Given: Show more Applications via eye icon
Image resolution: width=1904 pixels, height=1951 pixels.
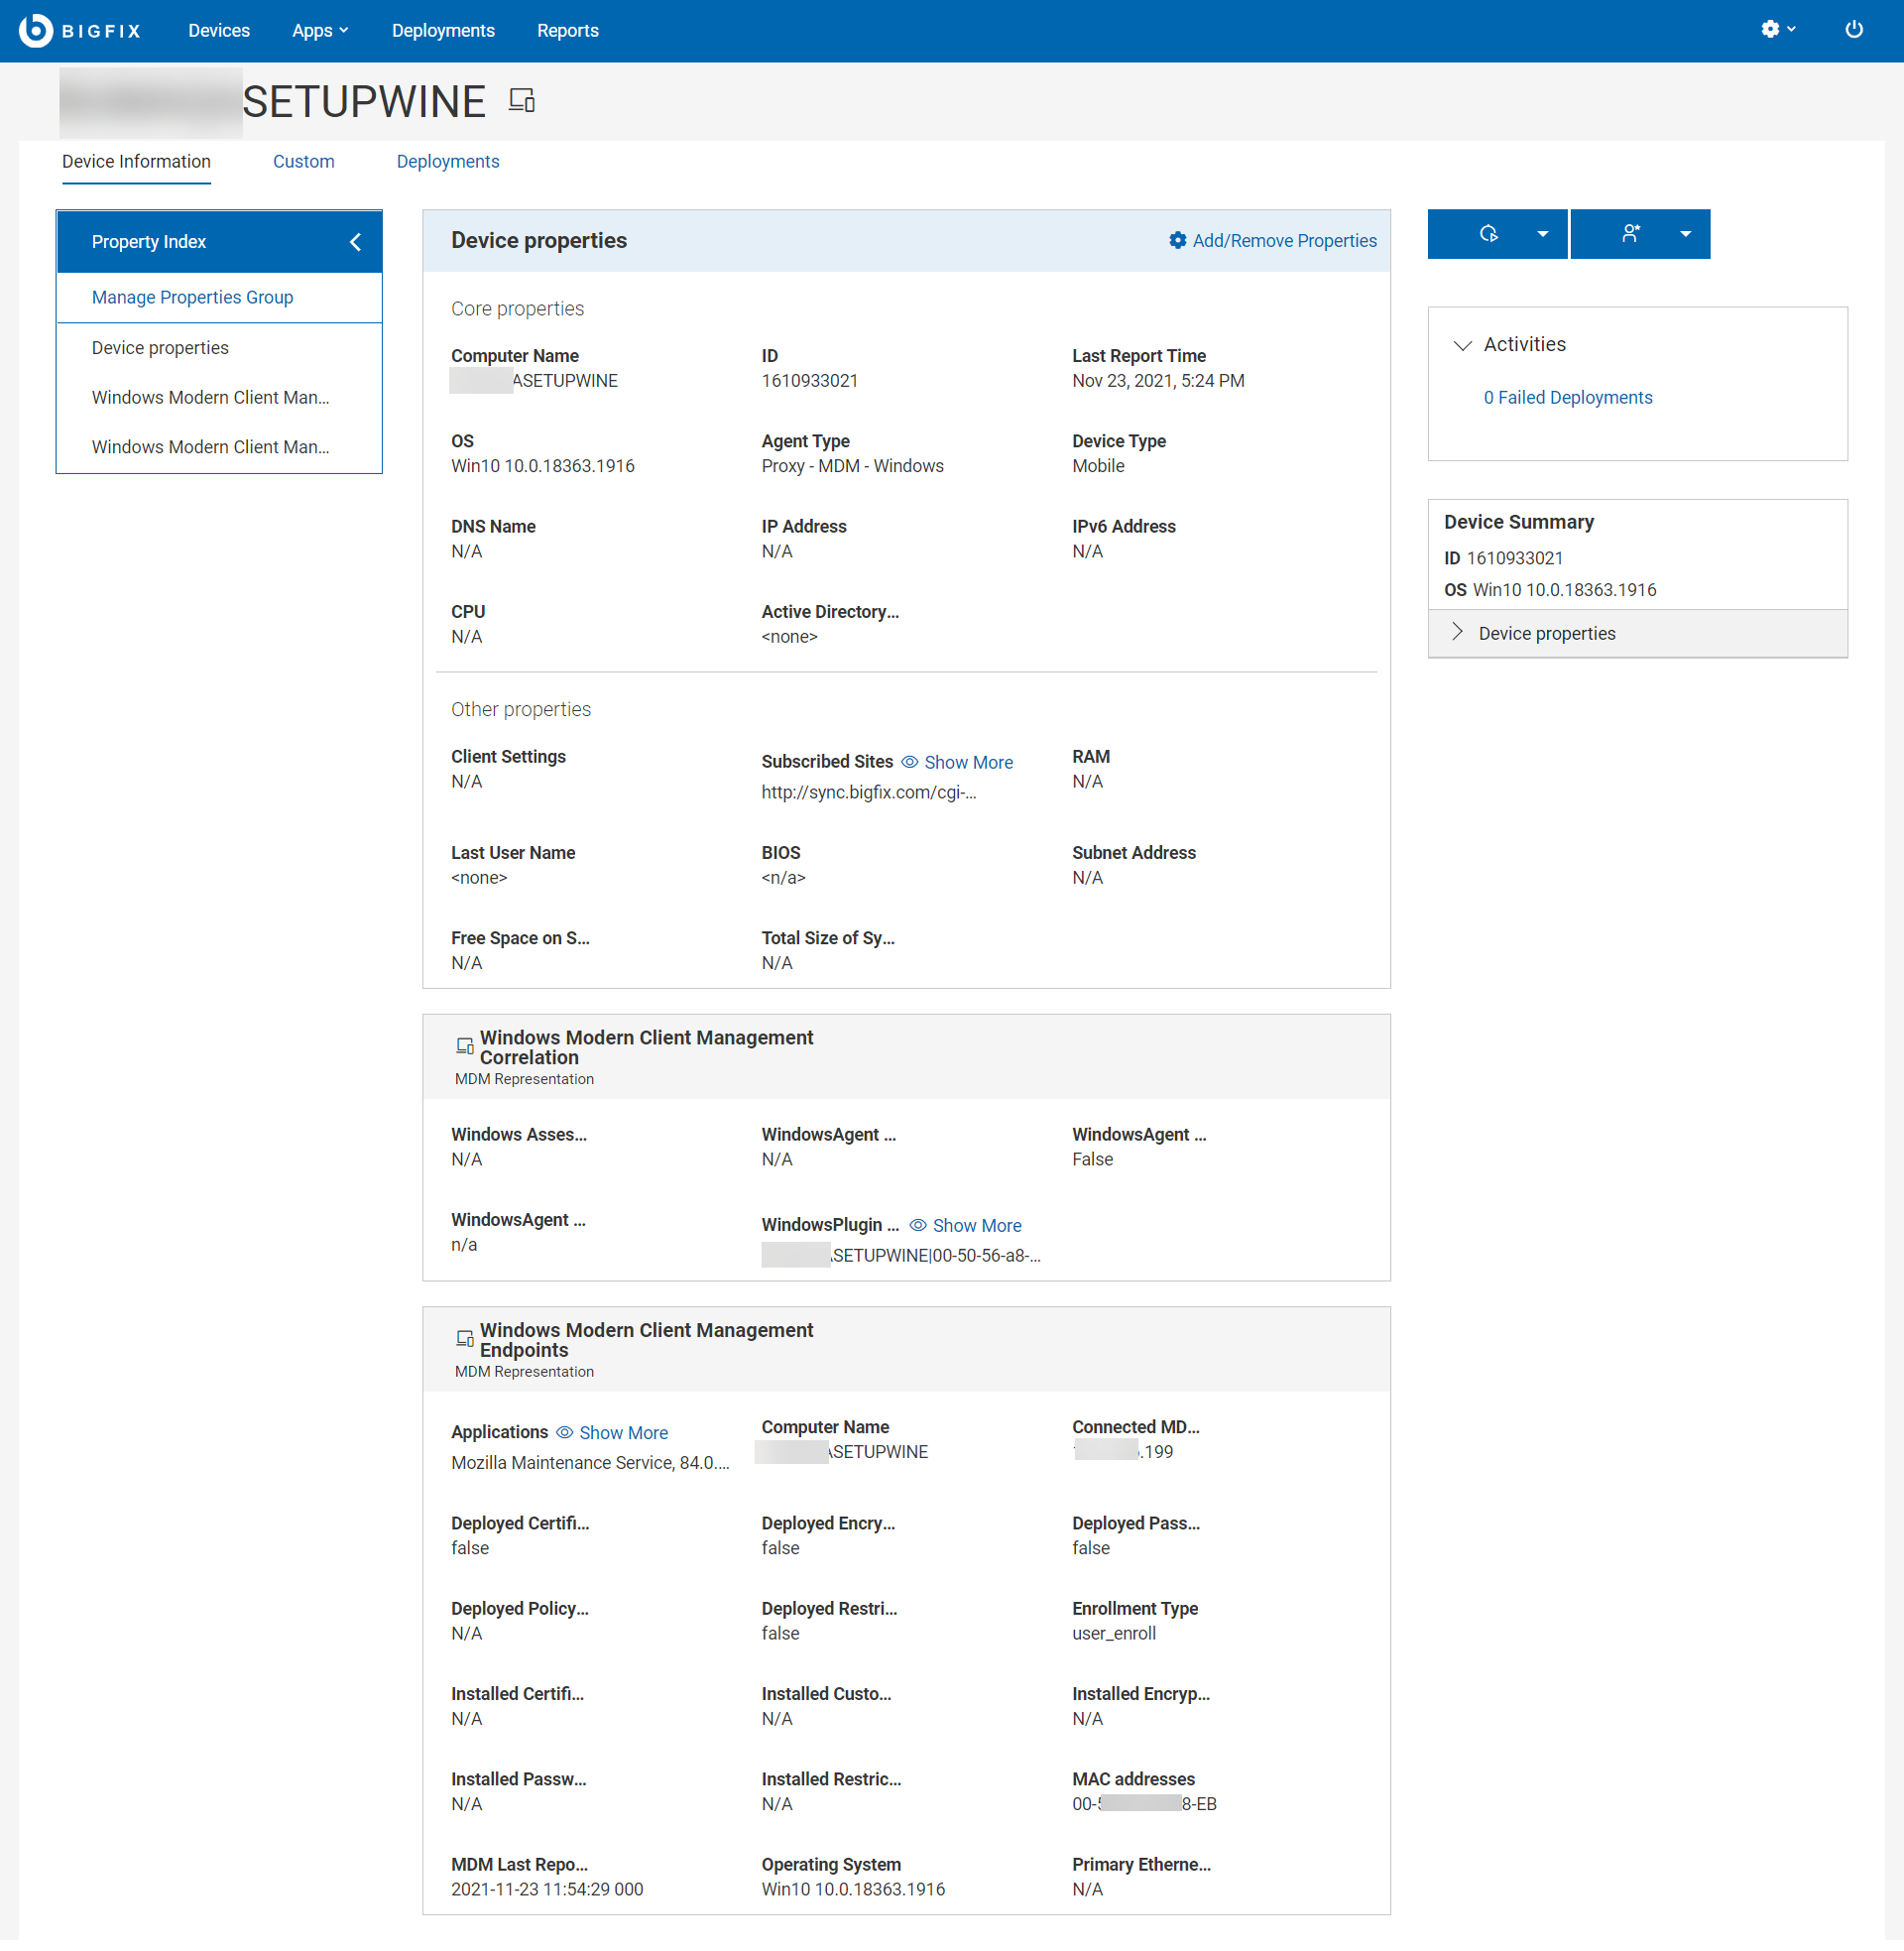Looking at the screenshot, I should pos(564,1432).
